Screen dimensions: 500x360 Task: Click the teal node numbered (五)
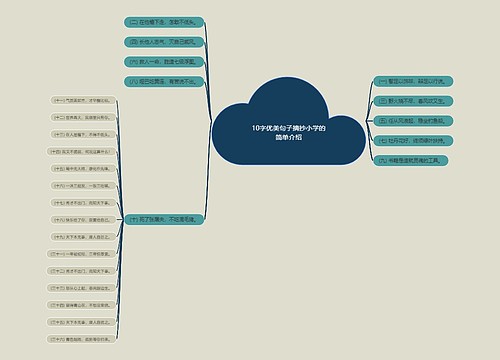[x=413, y=121]
